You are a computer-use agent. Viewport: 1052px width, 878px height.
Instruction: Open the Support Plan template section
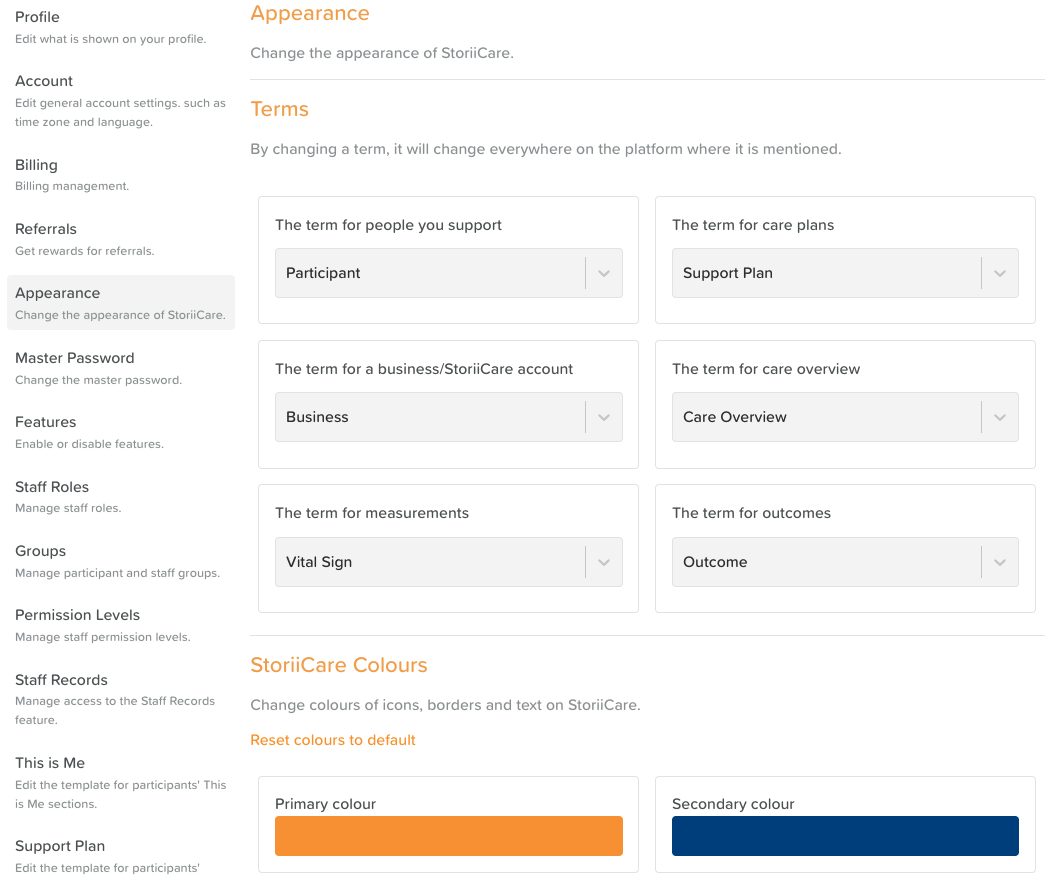(121, 855)
